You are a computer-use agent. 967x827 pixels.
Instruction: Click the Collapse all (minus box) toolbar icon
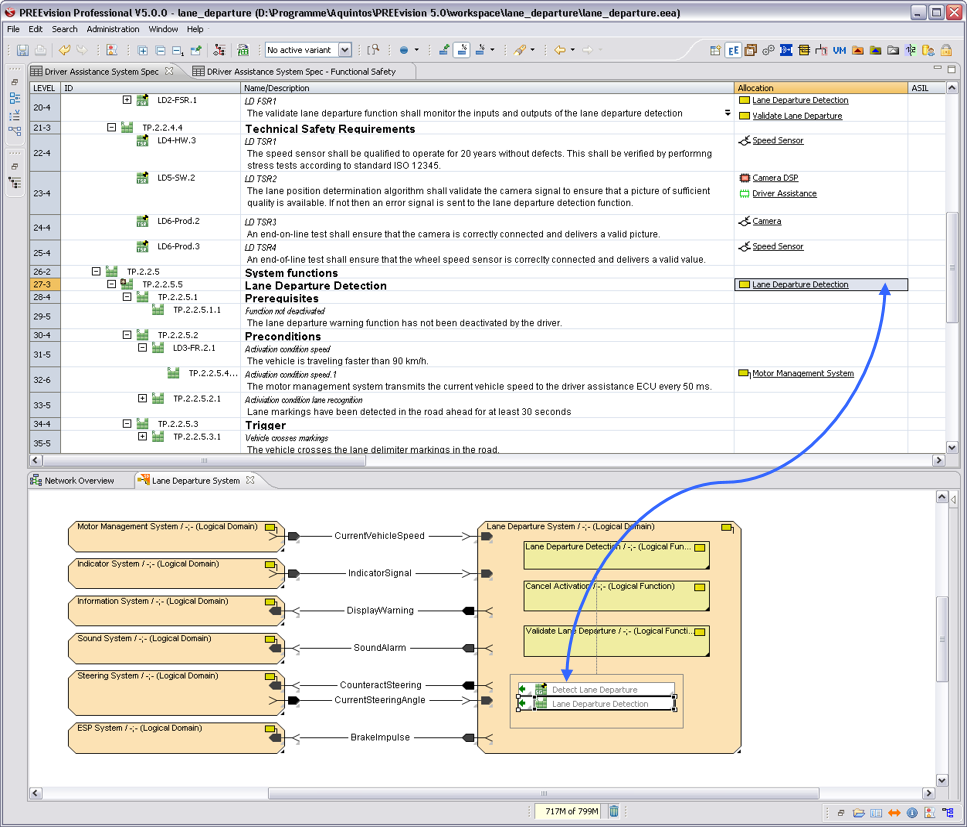click(160, 51)
